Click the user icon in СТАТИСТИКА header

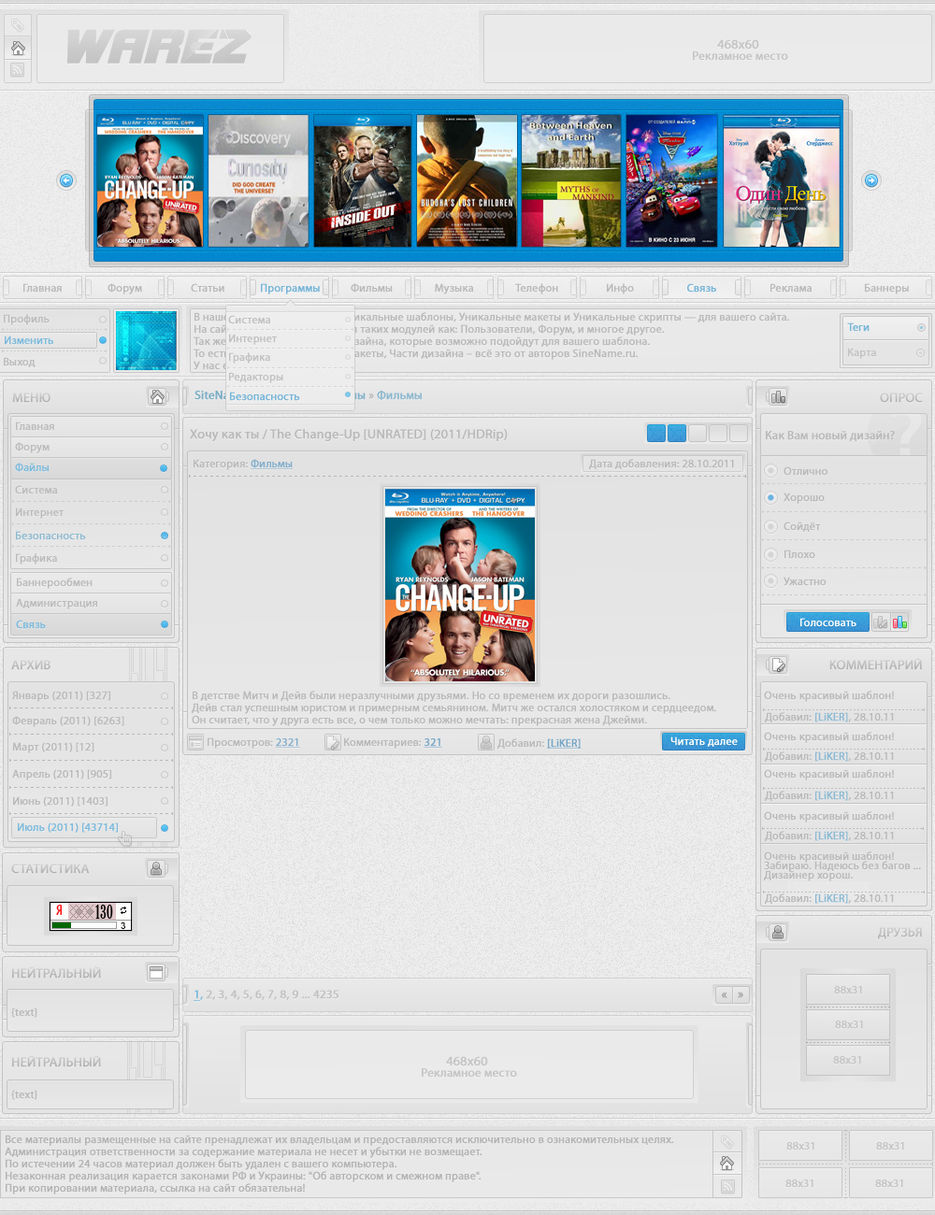(156, 868)
